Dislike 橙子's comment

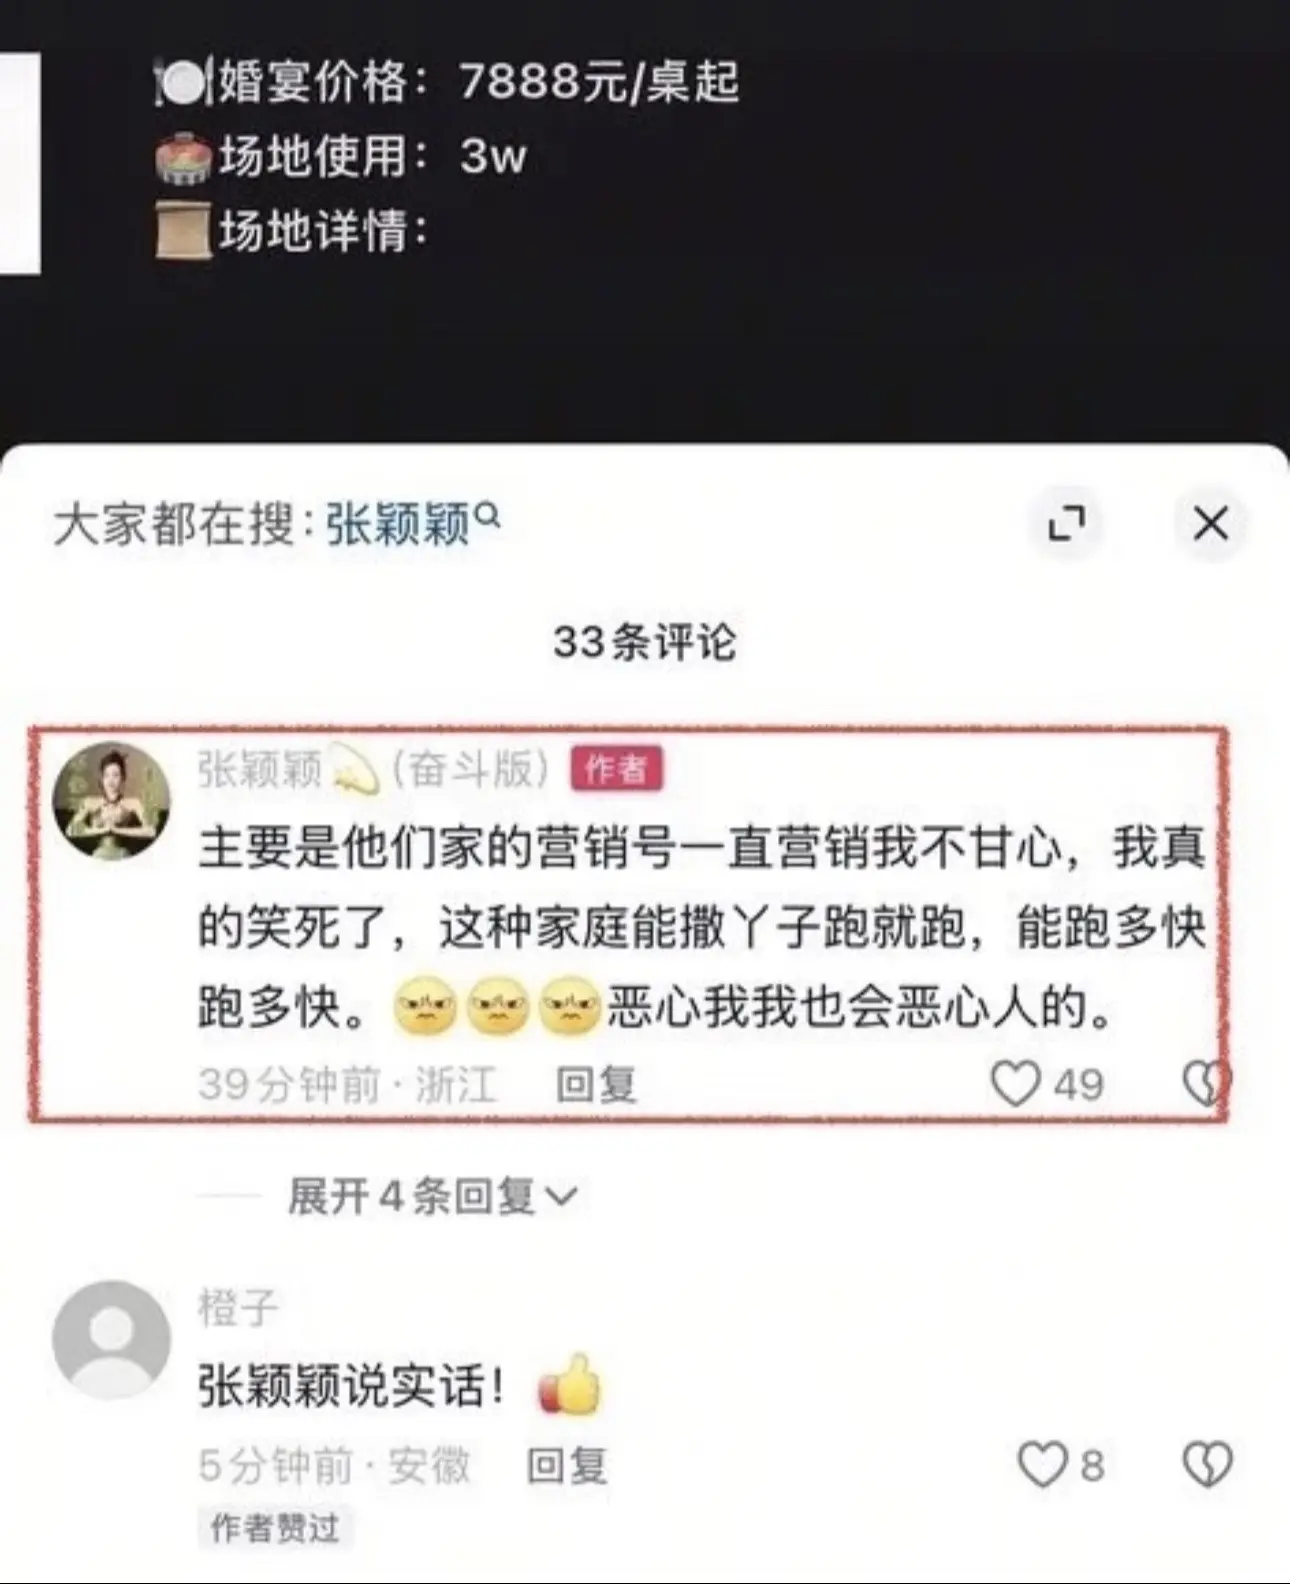[1207, 1465]
